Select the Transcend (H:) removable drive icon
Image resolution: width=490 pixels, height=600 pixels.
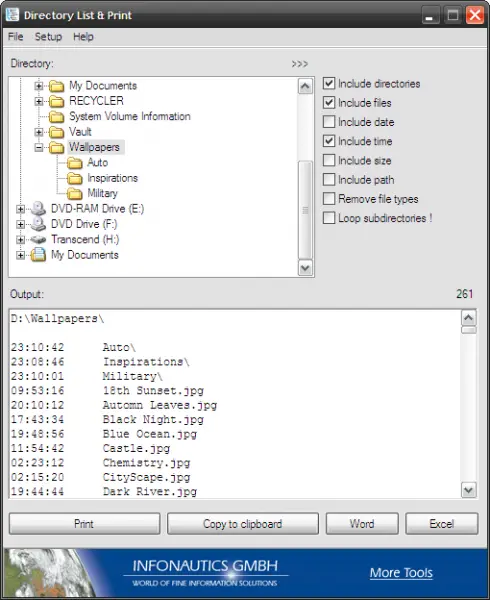tap(39, 240)
